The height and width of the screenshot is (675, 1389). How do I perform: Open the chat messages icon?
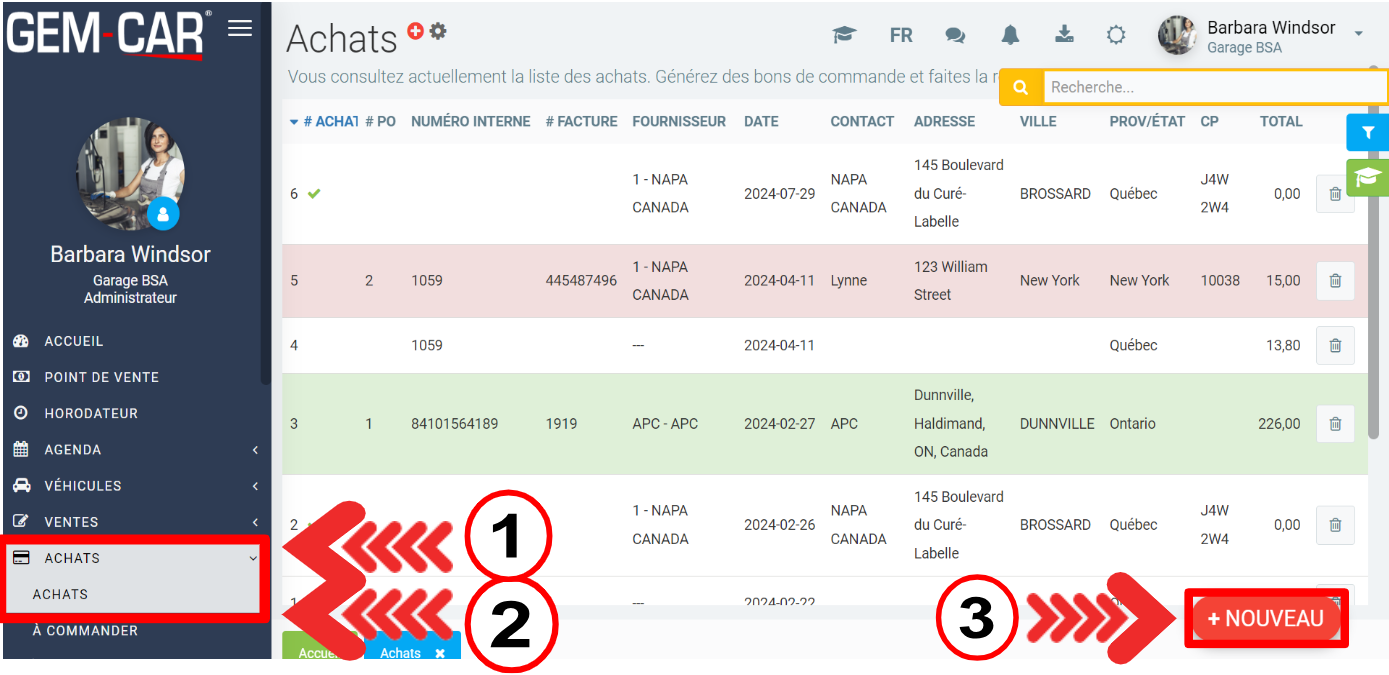coord(955,35)
